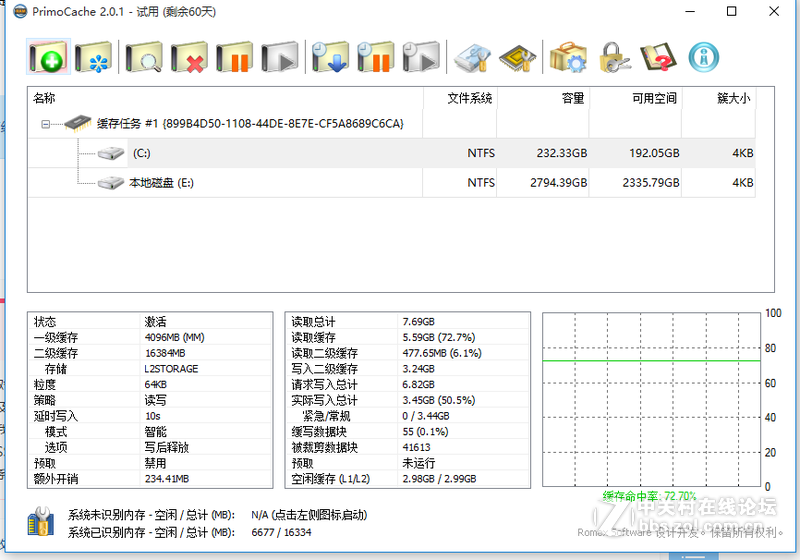Sort by 容量 column header
The width and height of the screenshot is (800, 560).
543,98
